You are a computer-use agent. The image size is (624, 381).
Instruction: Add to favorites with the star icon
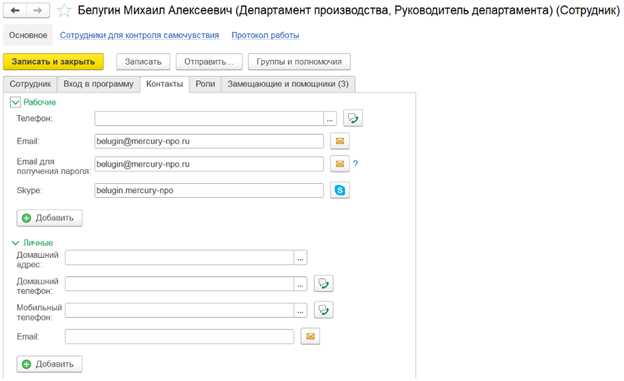coord(64,11)
